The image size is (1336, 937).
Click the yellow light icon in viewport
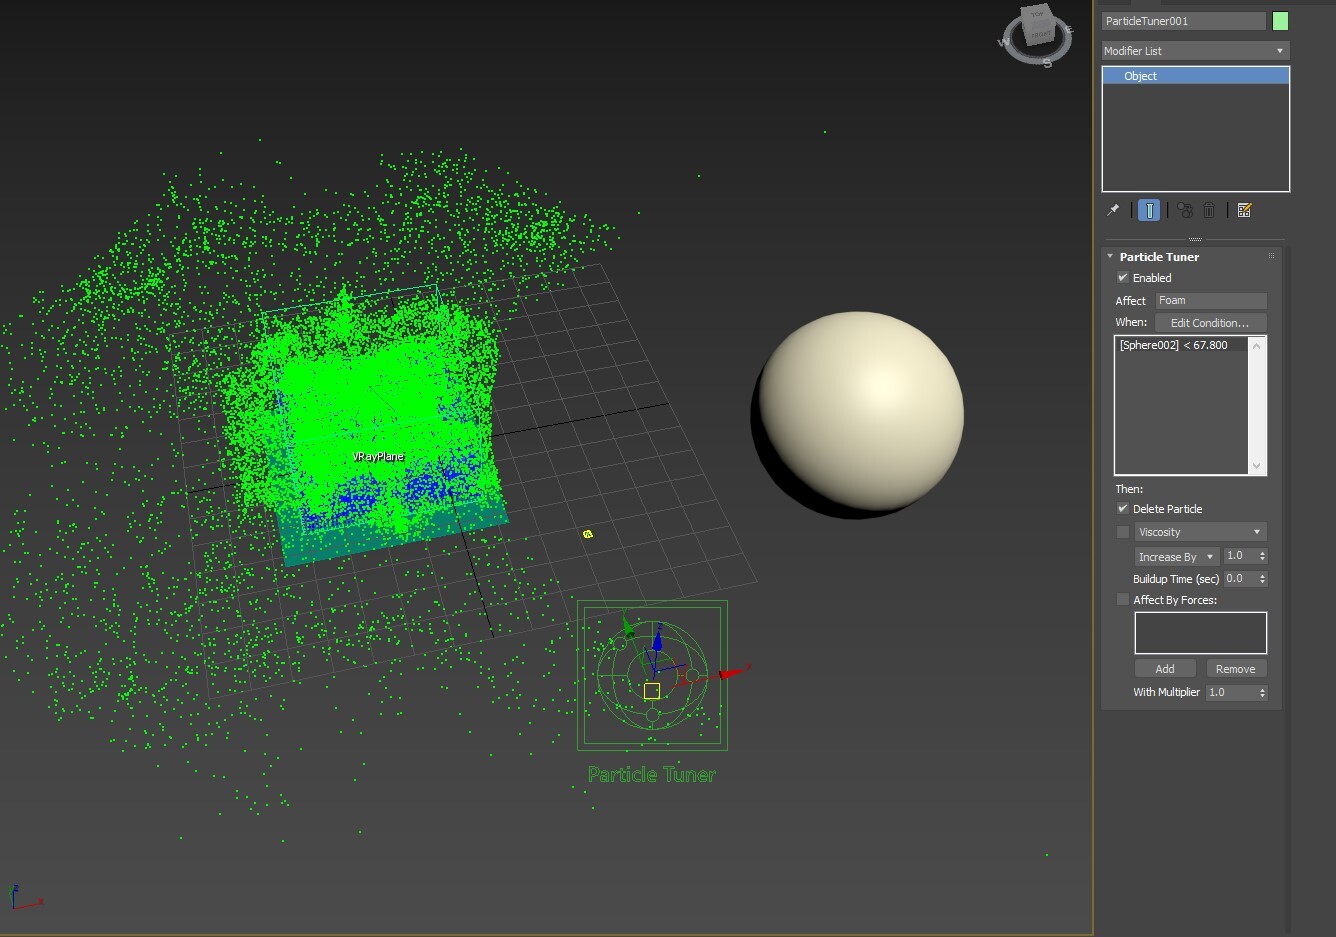tap(588, 534)
